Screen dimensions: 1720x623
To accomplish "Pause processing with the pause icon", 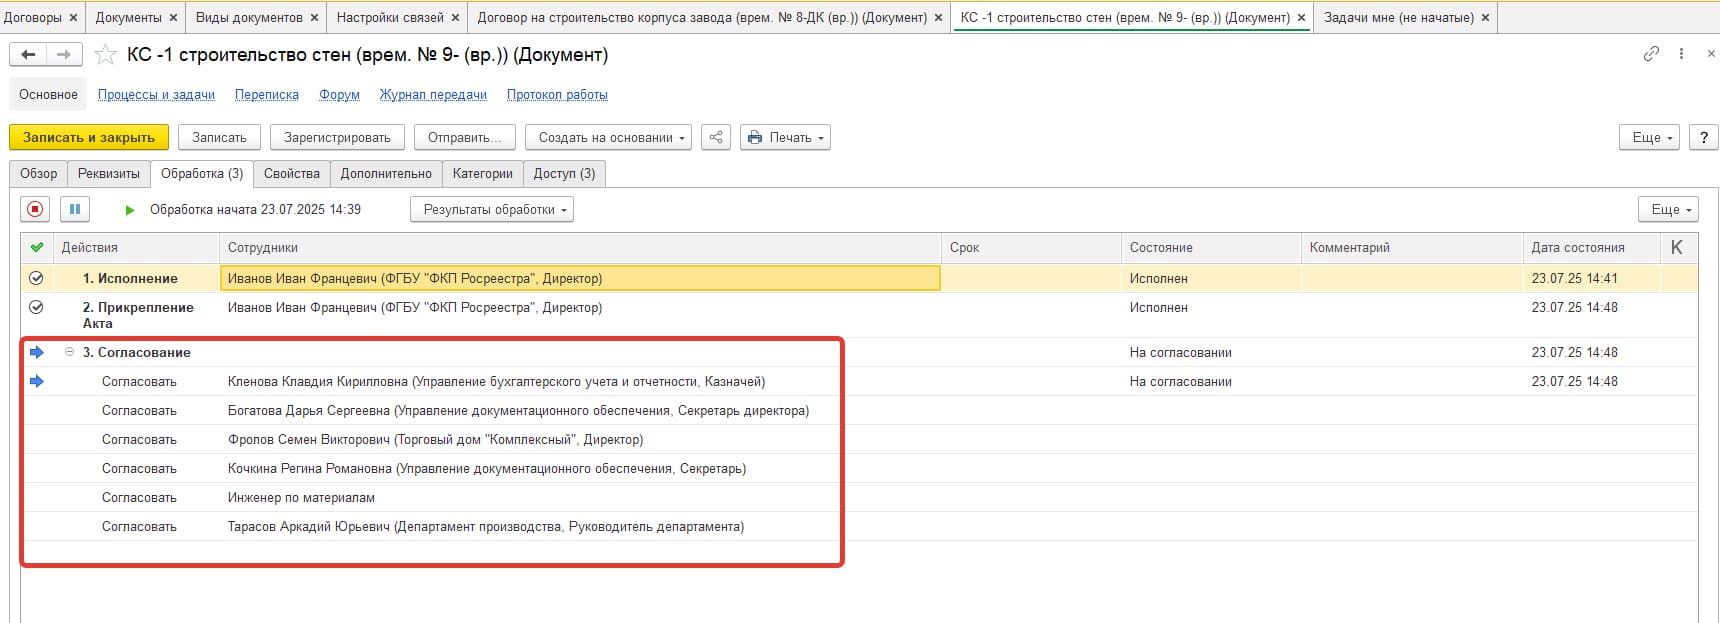I will click(x=75, y=209).
